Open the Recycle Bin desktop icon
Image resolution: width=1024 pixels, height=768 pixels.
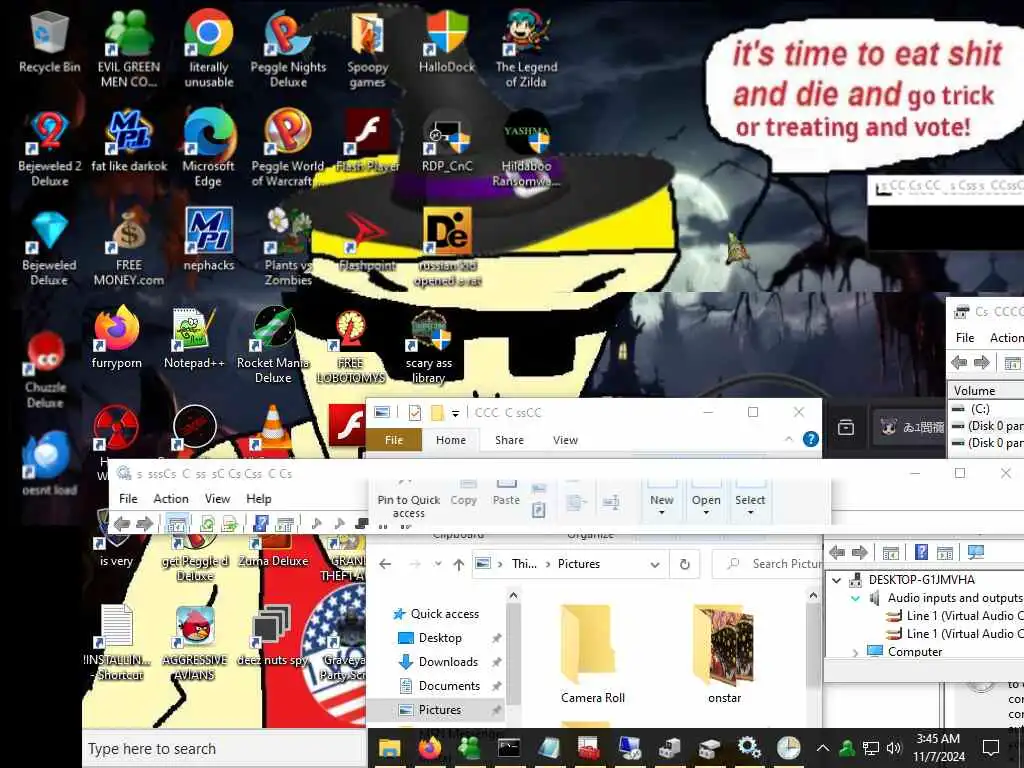49,42
